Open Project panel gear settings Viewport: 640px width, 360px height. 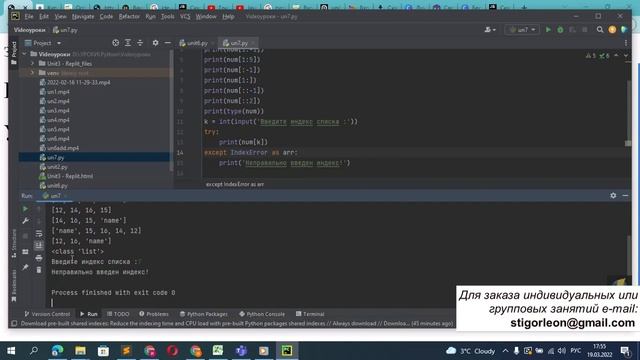(155, 43)
